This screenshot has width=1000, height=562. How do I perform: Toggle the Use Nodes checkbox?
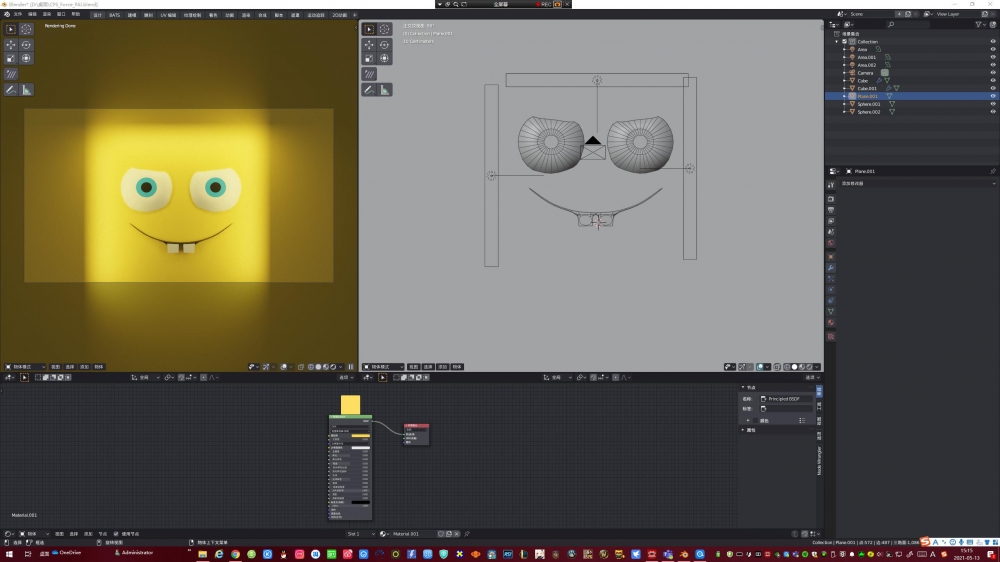116,534
